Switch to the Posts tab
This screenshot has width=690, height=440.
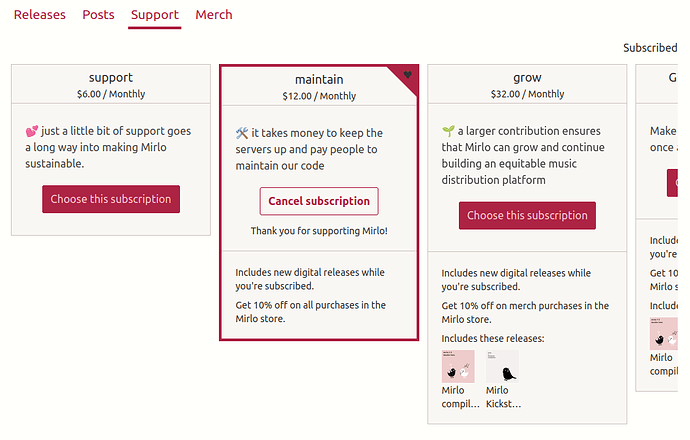click(x=98, y=15)
